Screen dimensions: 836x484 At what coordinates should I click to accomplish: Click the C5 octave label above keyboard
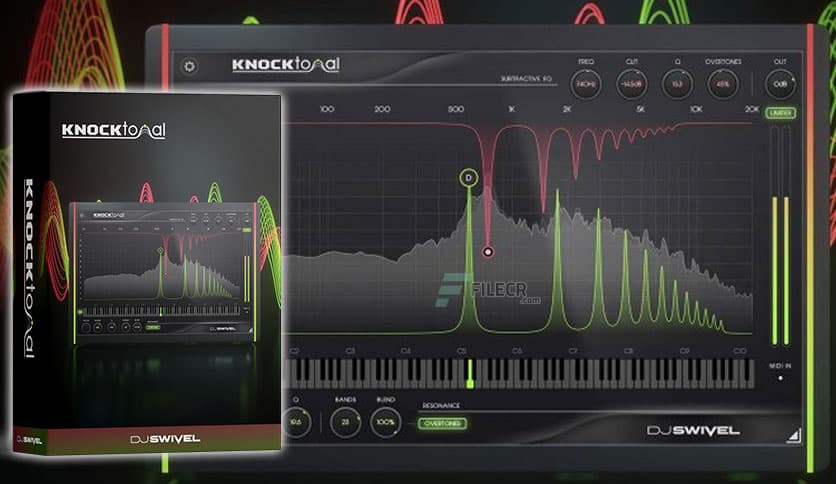coord(462,351)
